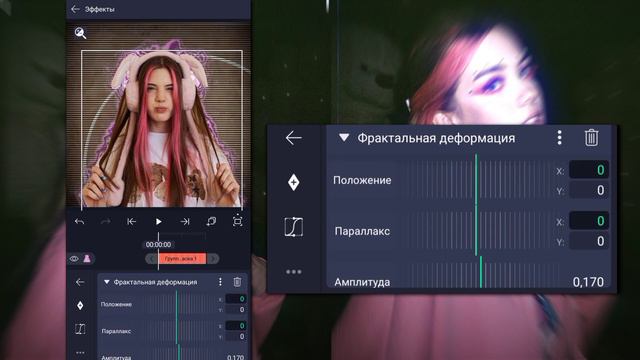Collapse Фрактальная деформация in the small panel
Viewport: 640px width, 360px height.
(107, 282)
